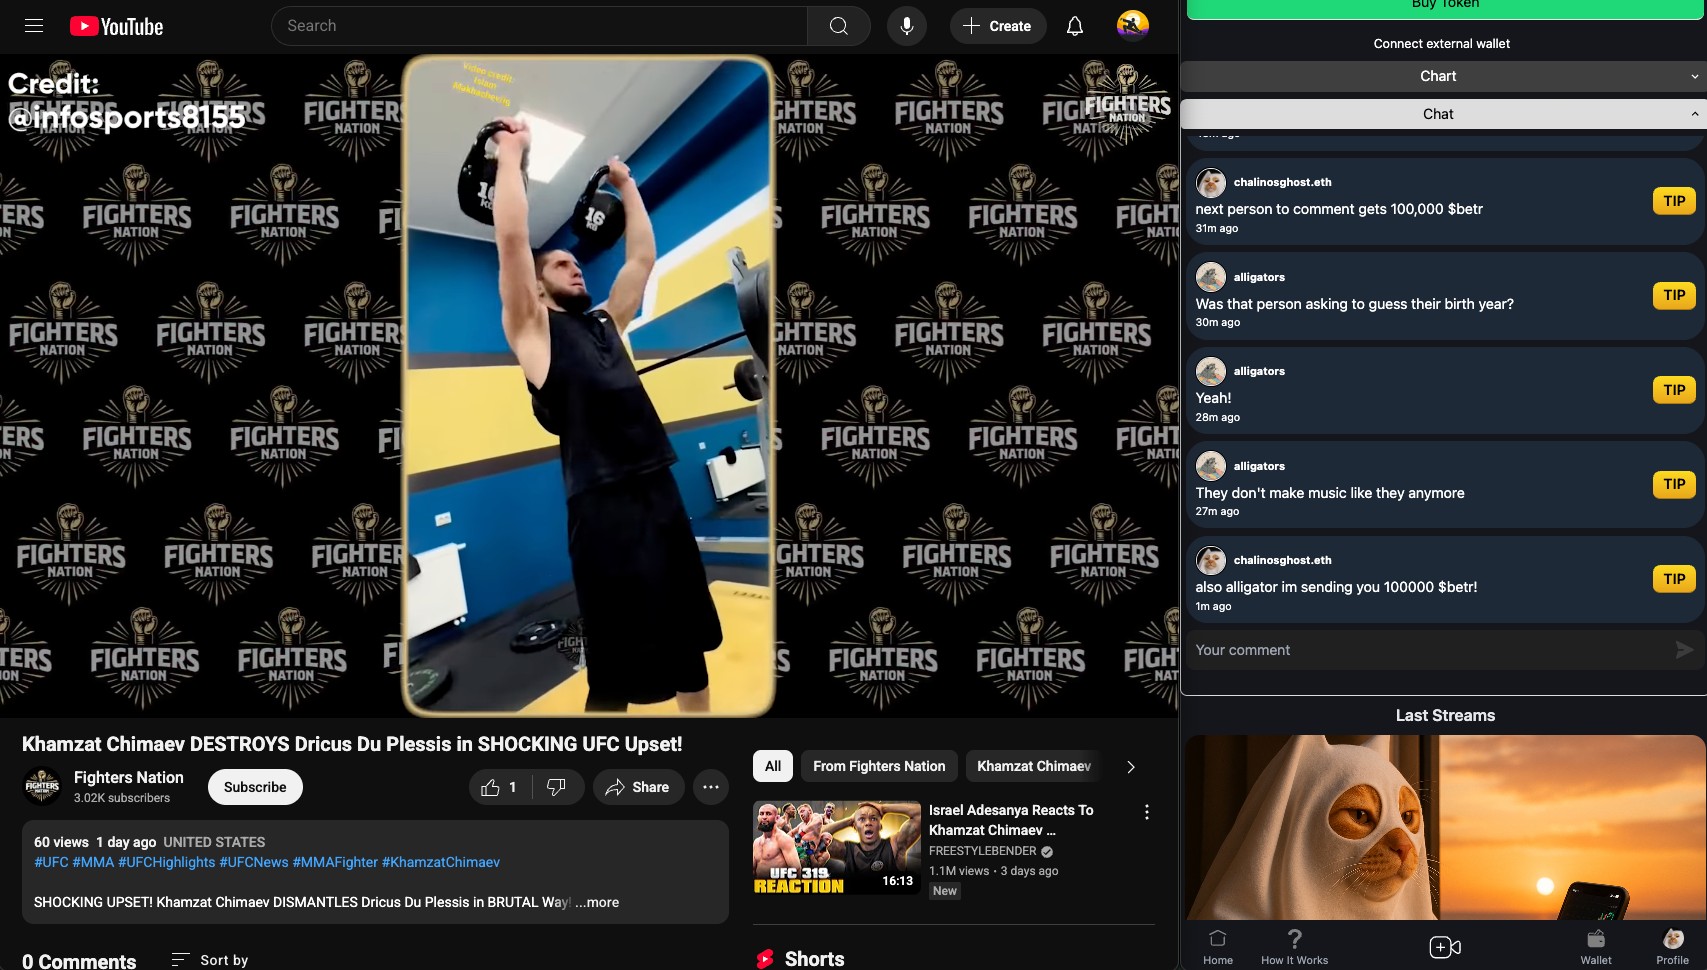This screenshot has height=970, width=1707.
Task: Open the Profile section
Action: click(x=1672, y=946)
